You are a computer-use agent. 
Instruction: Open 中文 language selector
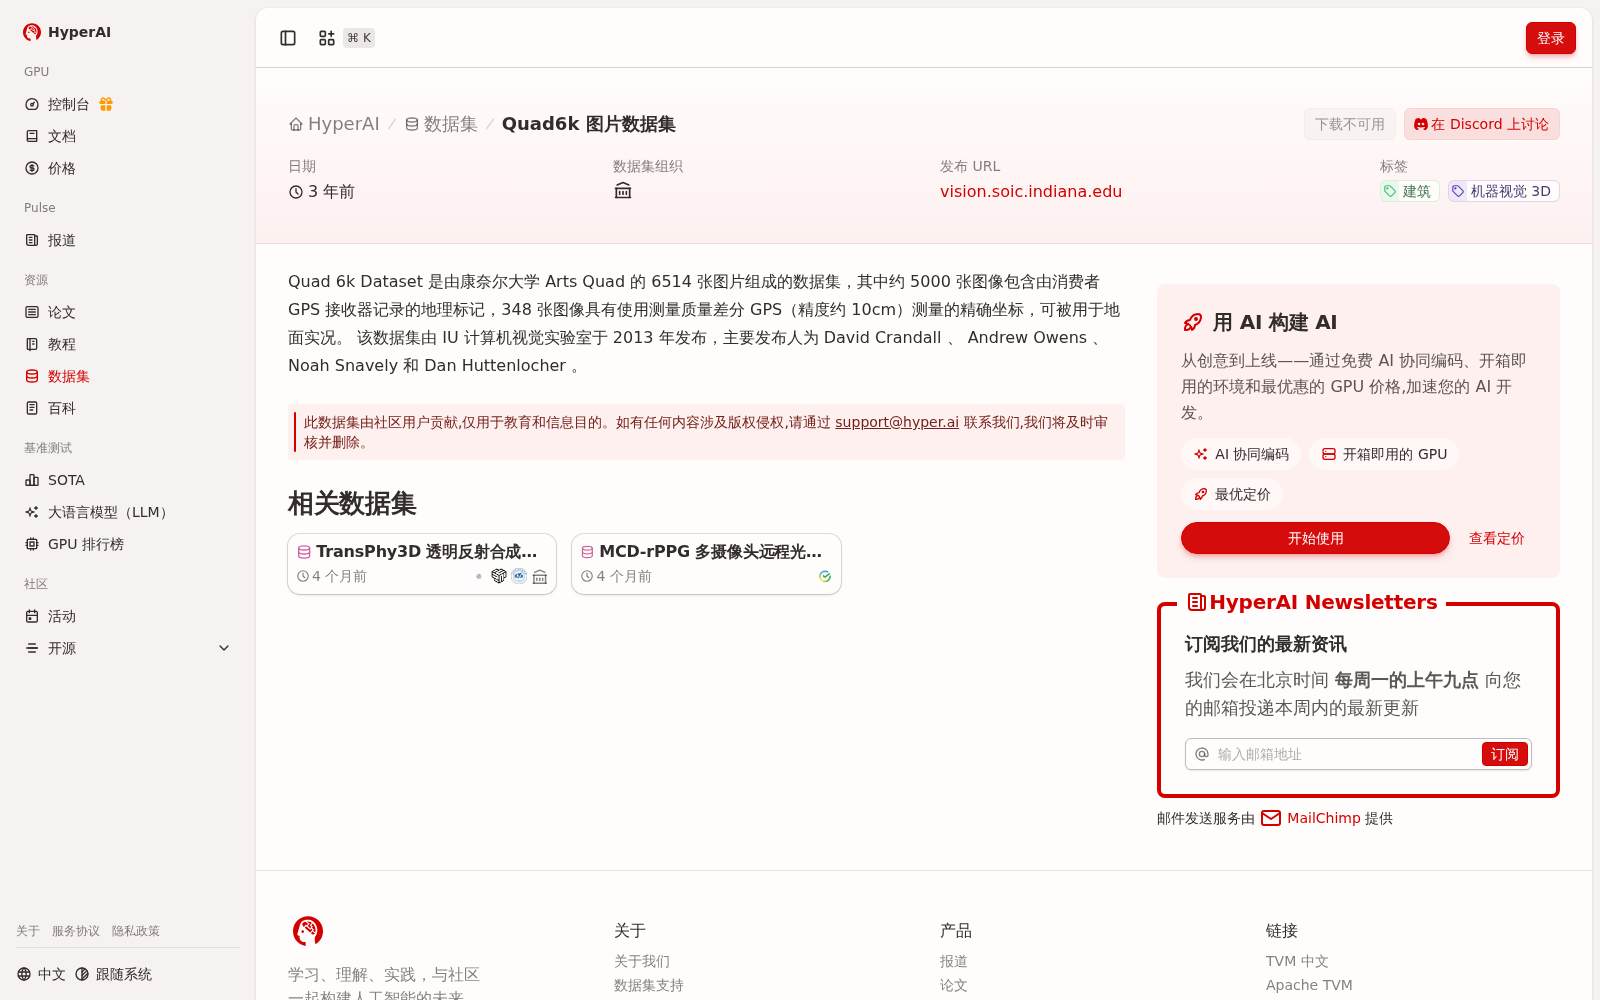[41, 974]
